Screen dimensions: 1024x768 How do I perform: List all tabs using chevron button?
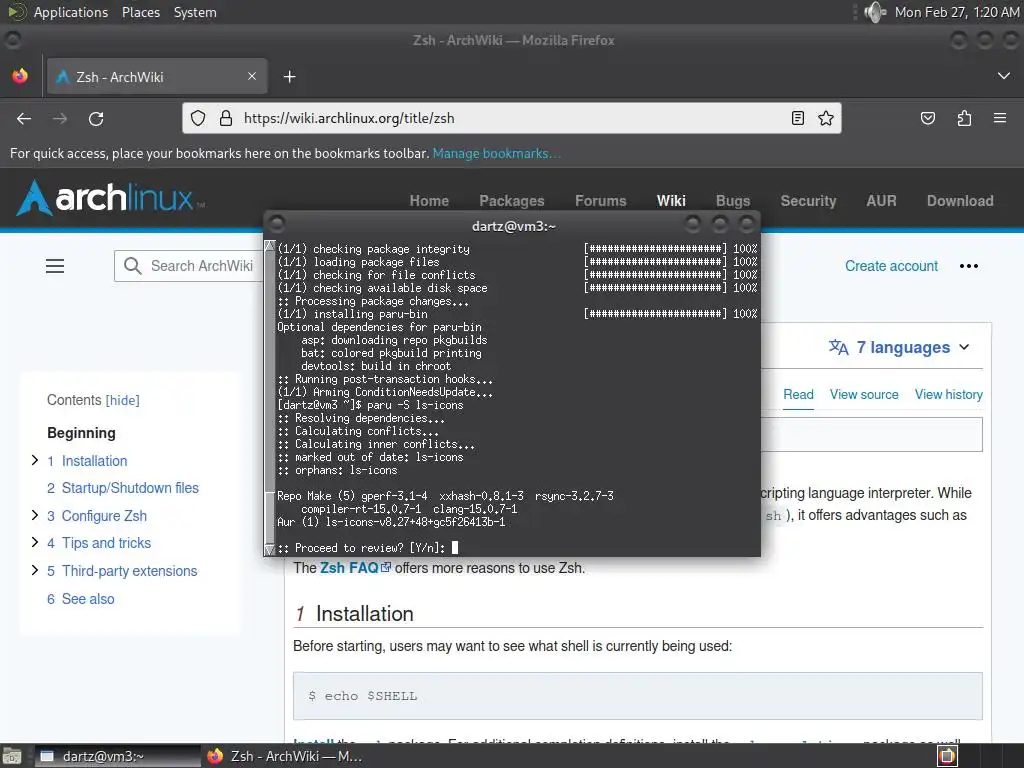[x=1004, y=76]
